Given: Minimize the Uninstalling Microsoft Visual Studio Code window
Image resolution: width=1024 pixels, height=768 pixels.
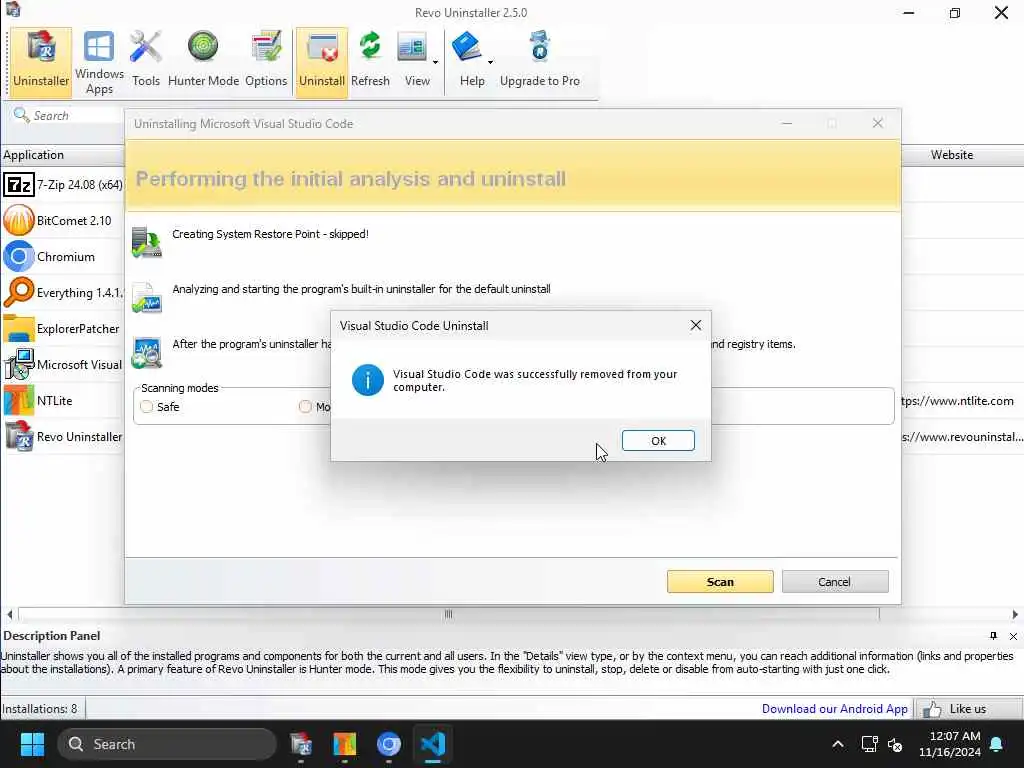Looking at the screenshot, I should click(x=787, y=123).
